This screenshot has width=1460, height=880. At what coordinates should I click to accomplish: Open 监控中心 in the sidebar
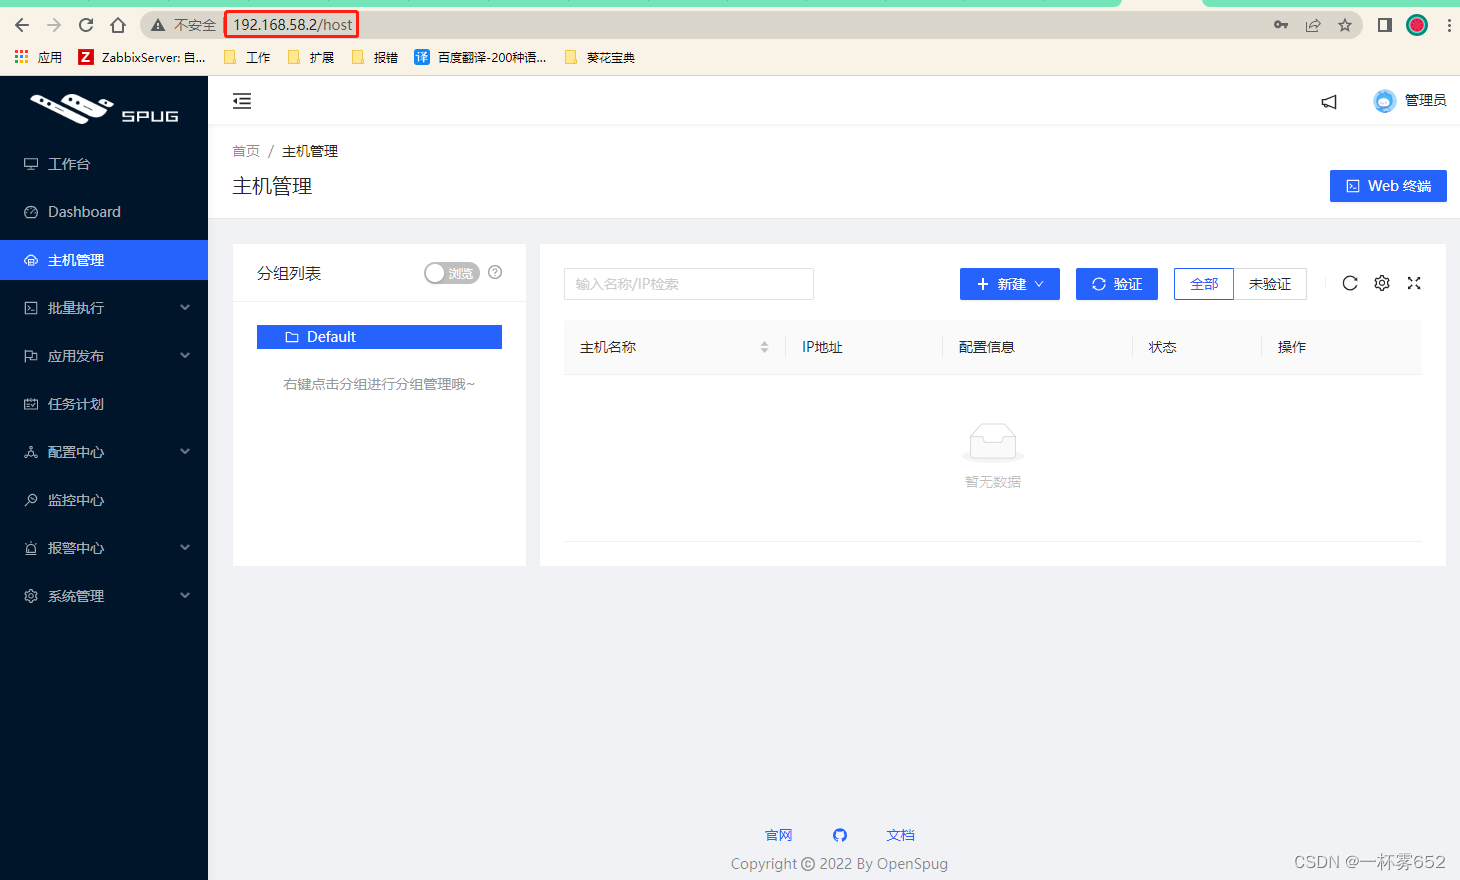point(104,500)
